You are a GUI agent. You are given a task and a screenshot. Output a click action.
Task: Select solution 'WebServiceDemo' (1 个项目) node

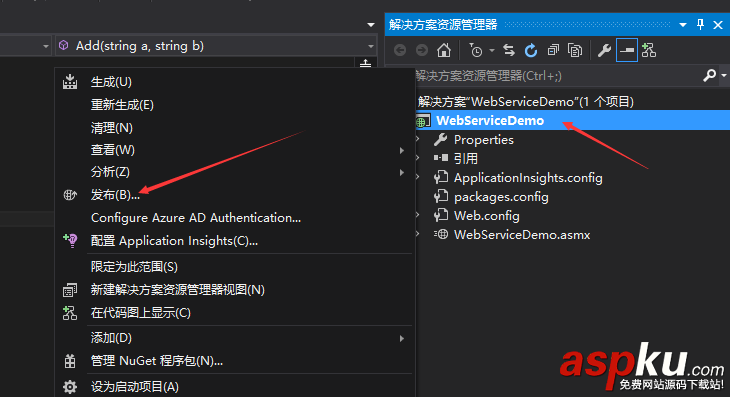click(525, 101)
